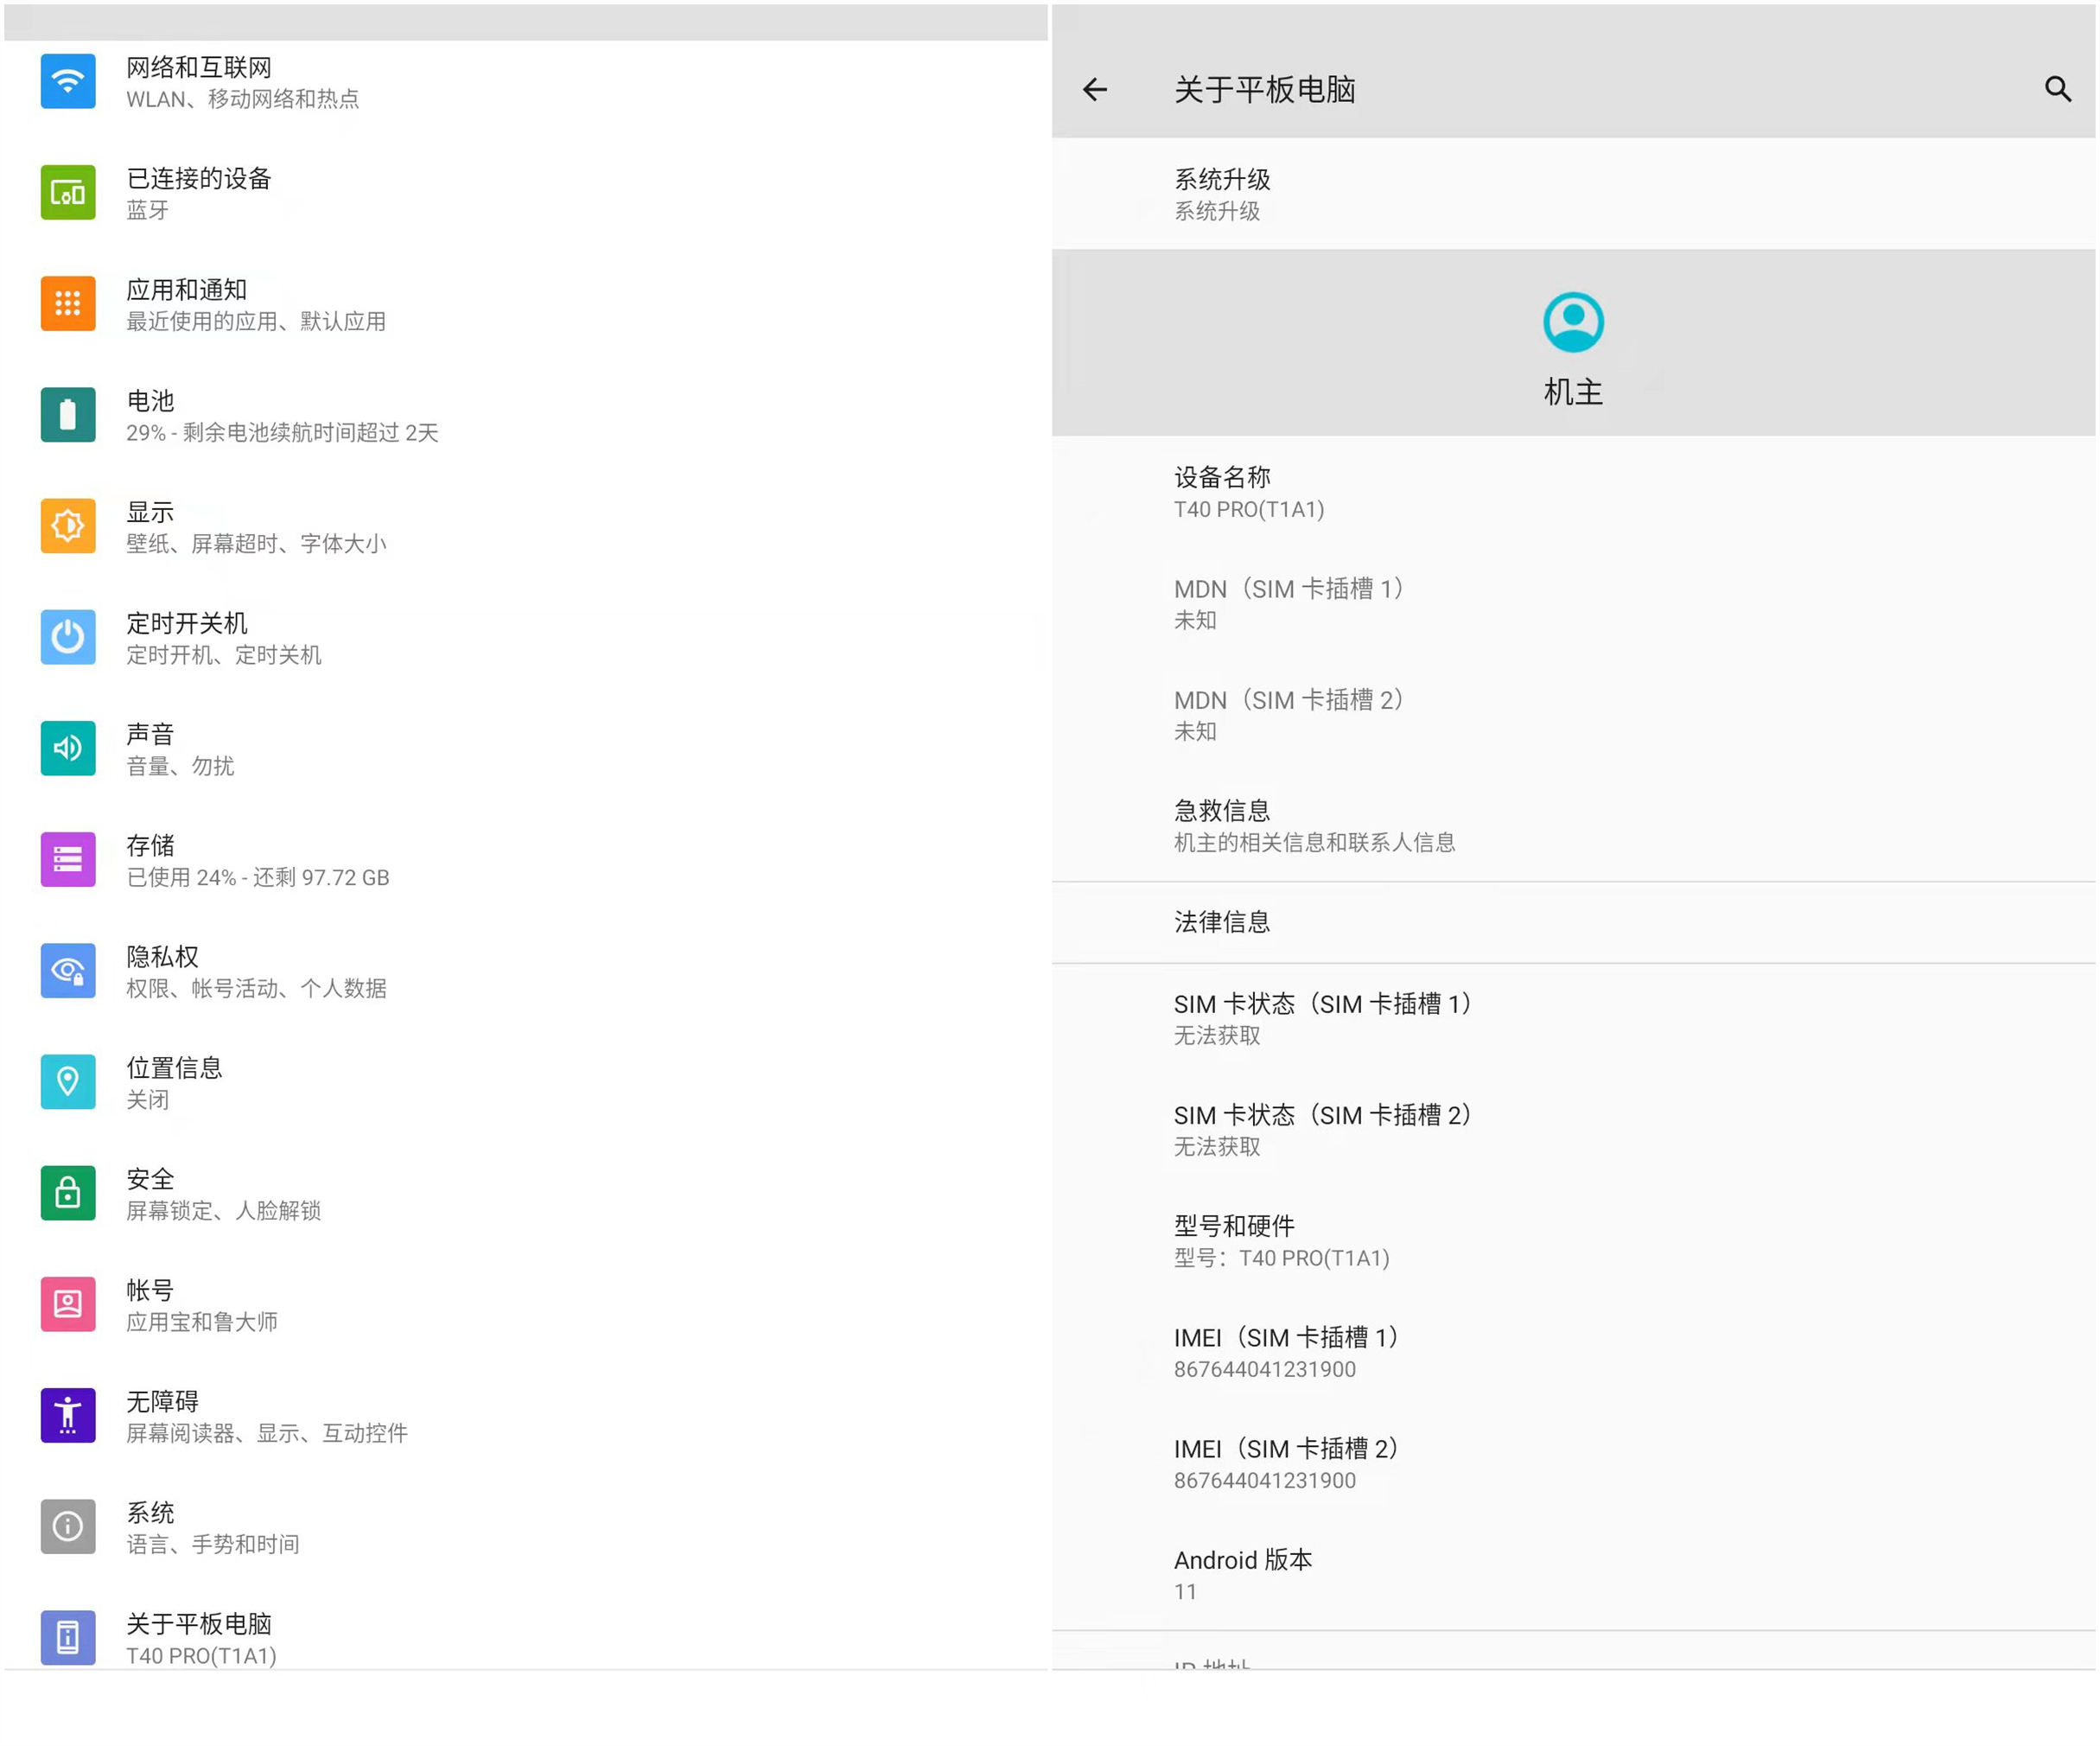Screen dimensions: 2100x1746
Task: Select MDN（SIM 卡插槽 1）row
Action: coord(1573,603)
